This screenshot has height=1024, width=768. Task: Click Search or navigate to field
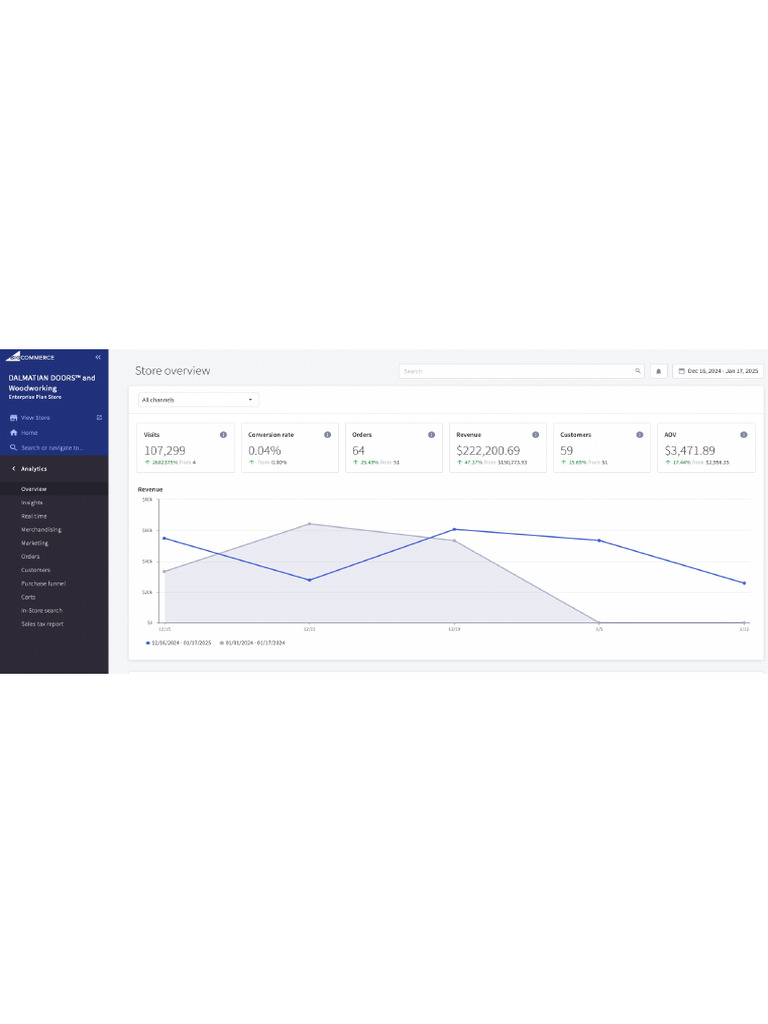[52, 448]
